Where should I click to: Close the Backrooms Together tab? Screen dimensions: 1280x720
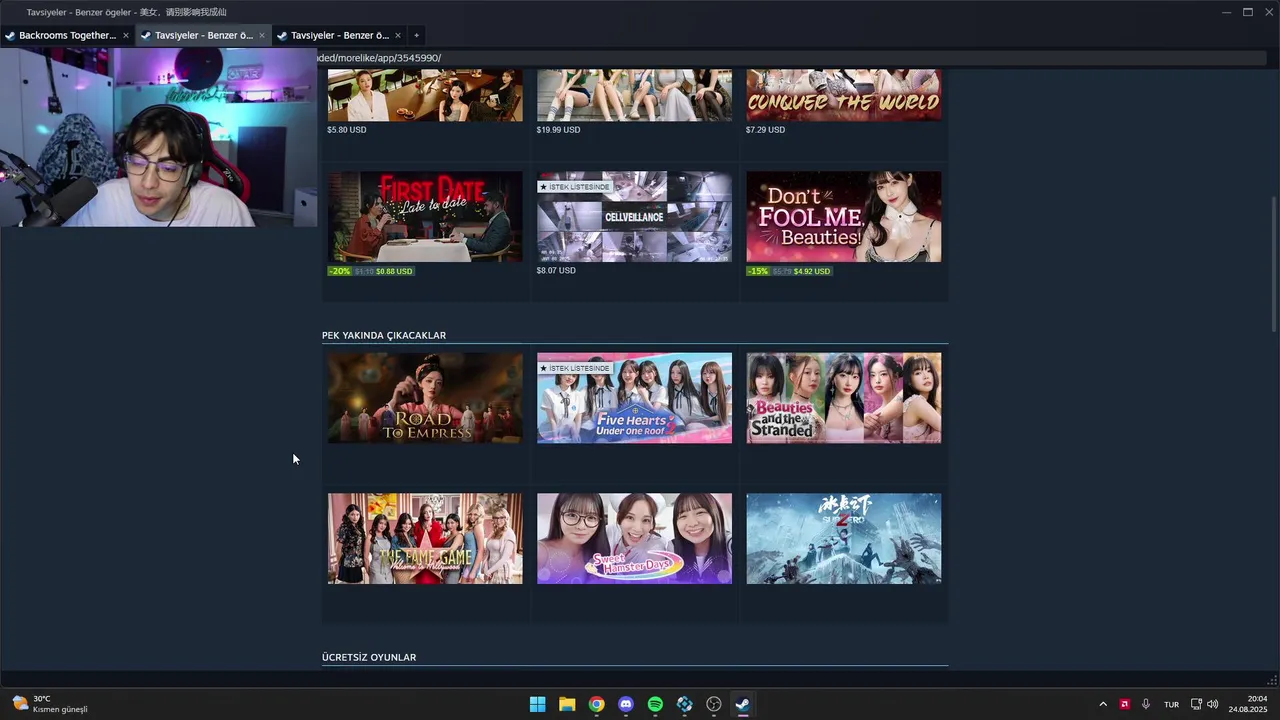(x=126, y=35)
